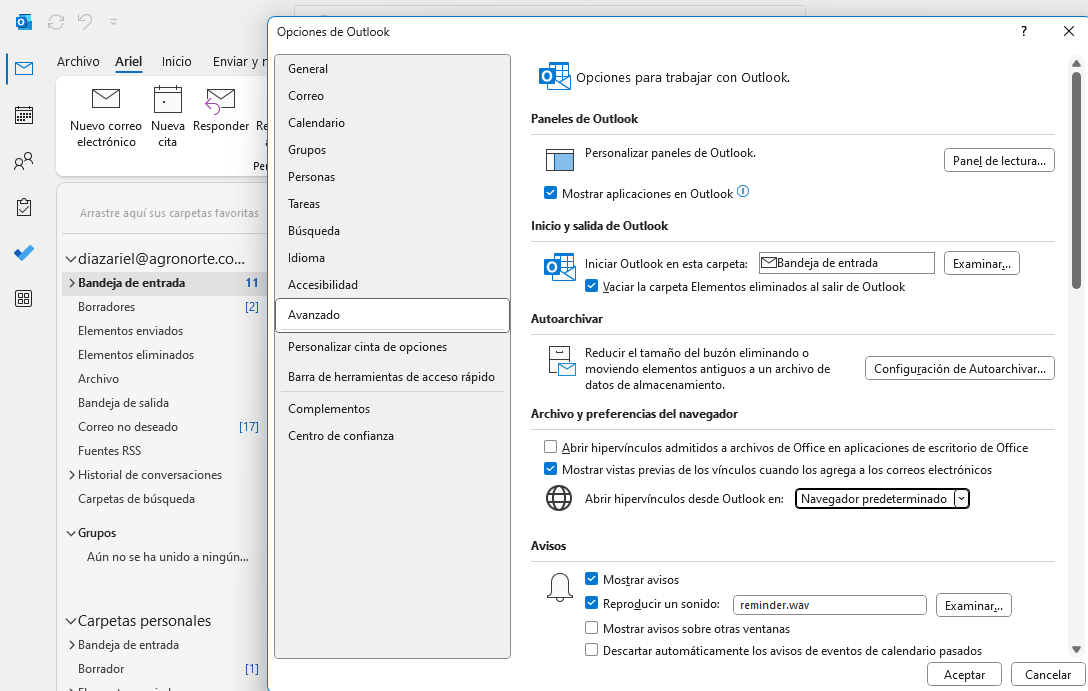Click Examinar next to Bandeja de entrada field

click(x=981, y=264)
